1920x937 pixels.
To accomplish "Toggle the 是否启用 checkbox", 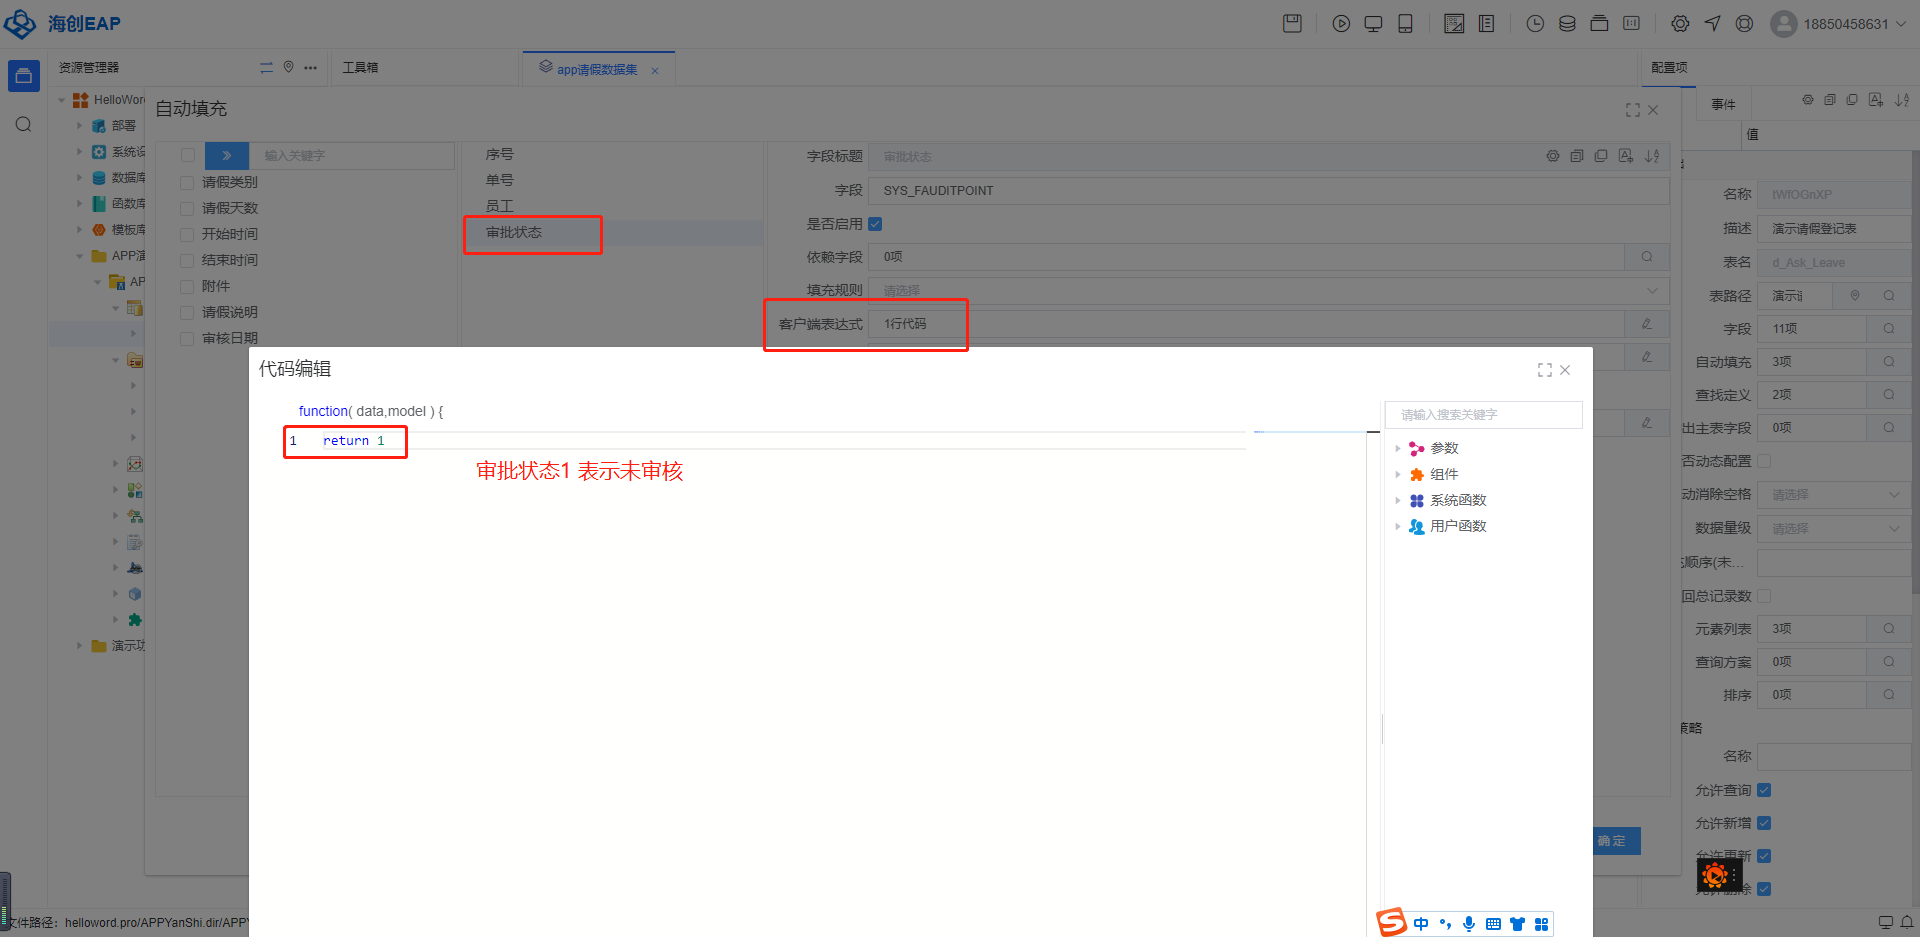I will (875, 224).
